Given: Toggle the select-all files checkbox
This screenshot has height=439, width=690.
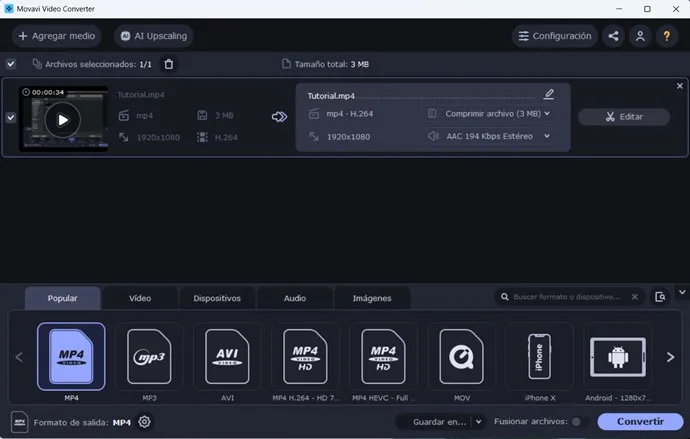Looking at the screenshot, I should 11,64.
